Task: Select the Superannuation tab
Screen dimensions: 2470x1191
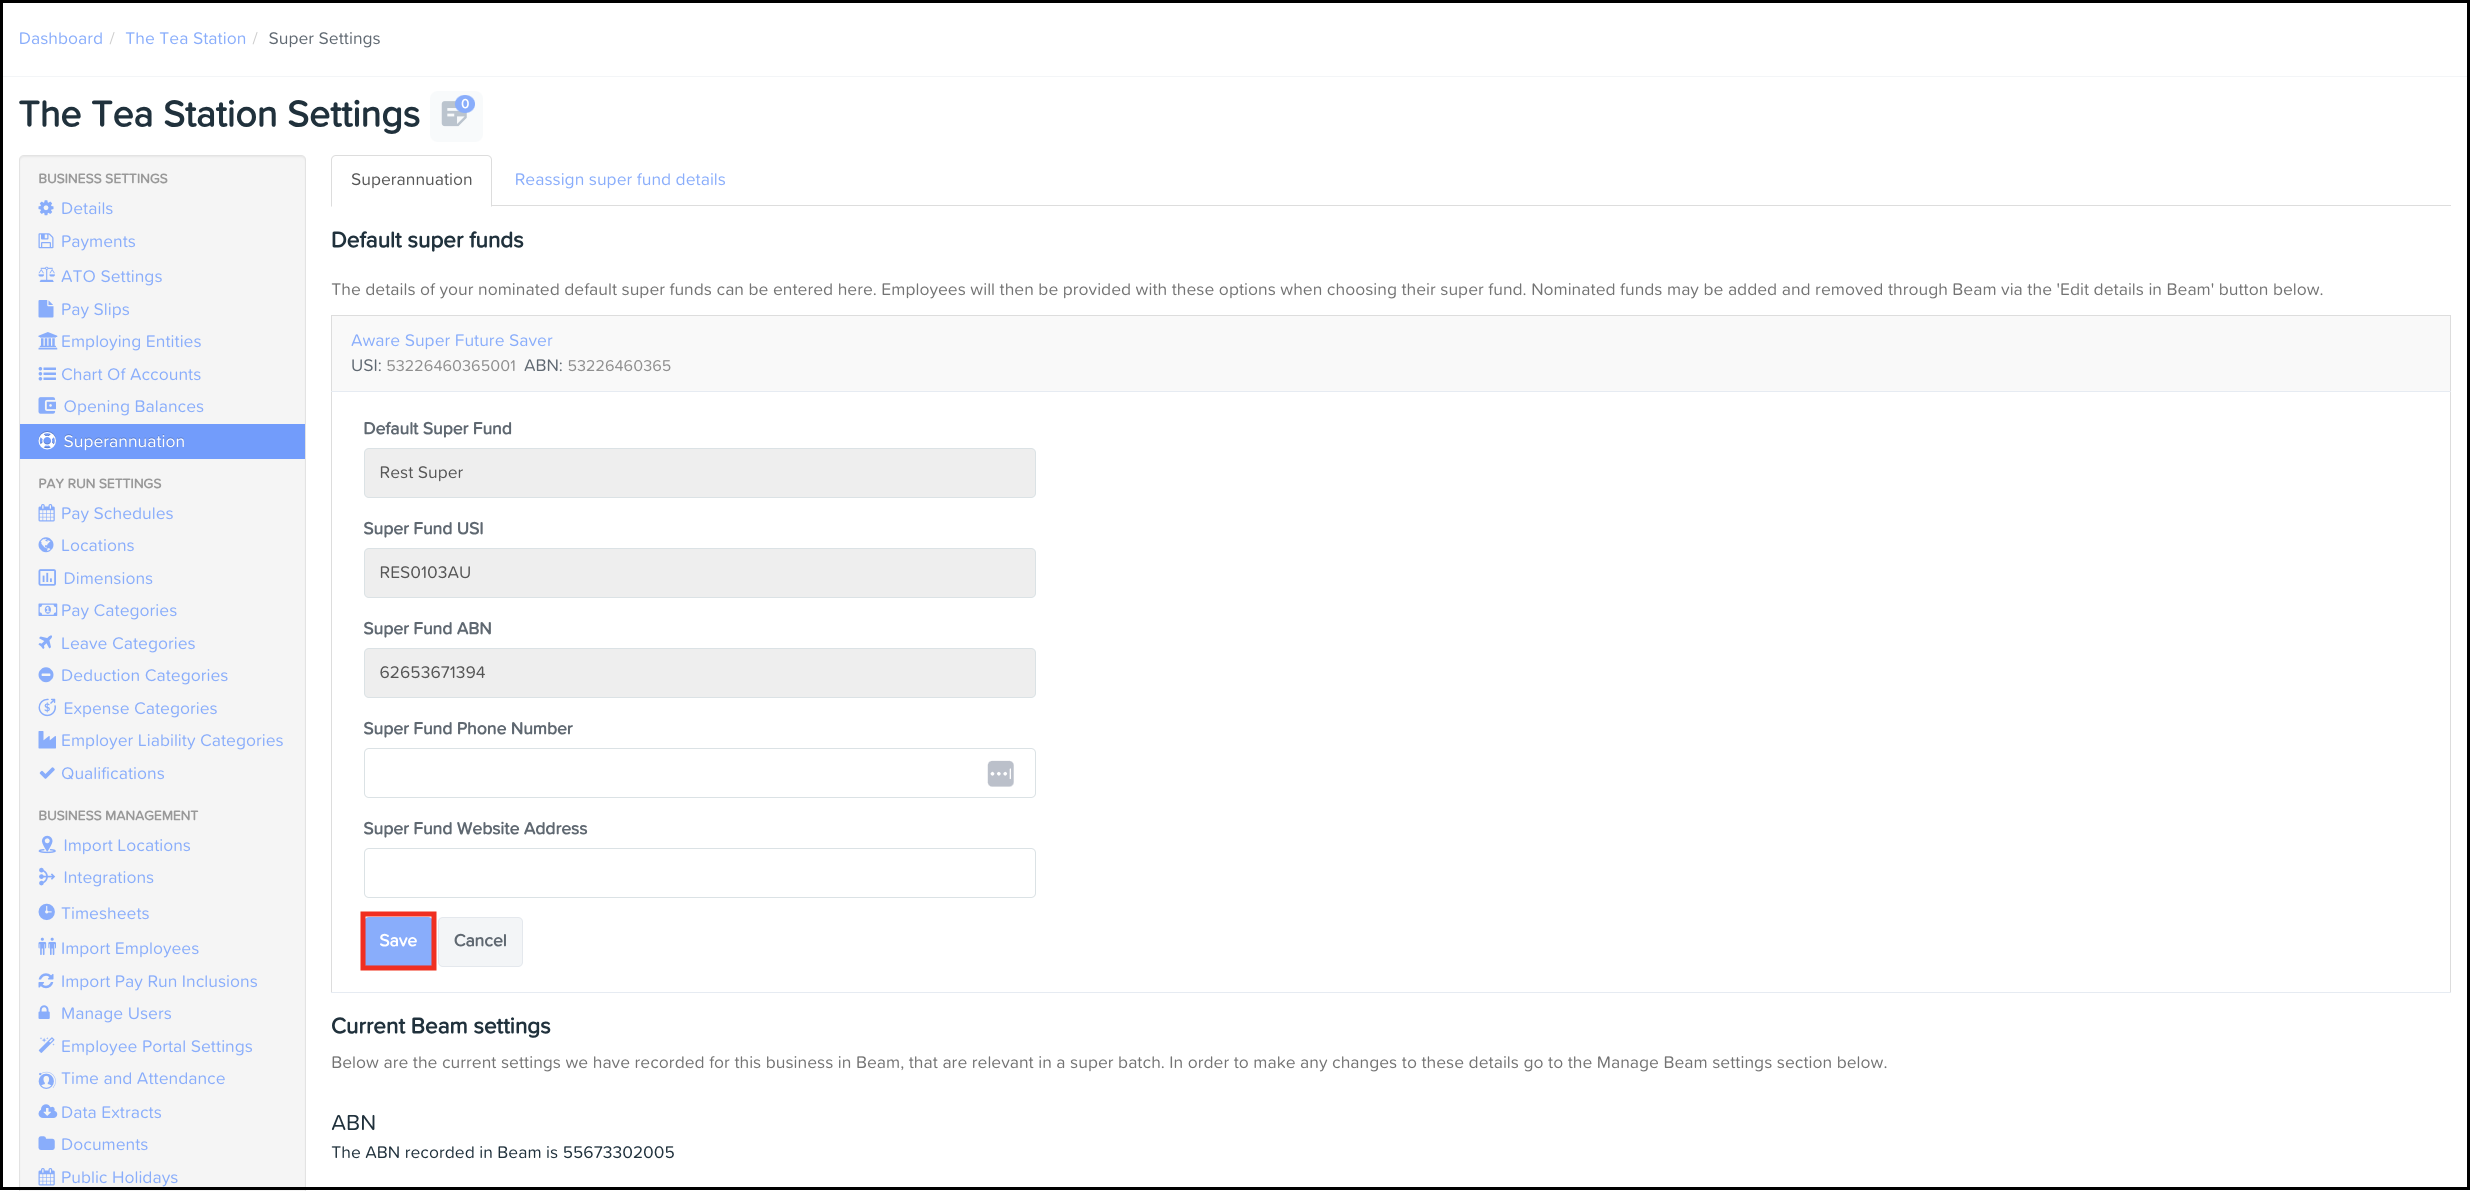Action: coord(411,180)
